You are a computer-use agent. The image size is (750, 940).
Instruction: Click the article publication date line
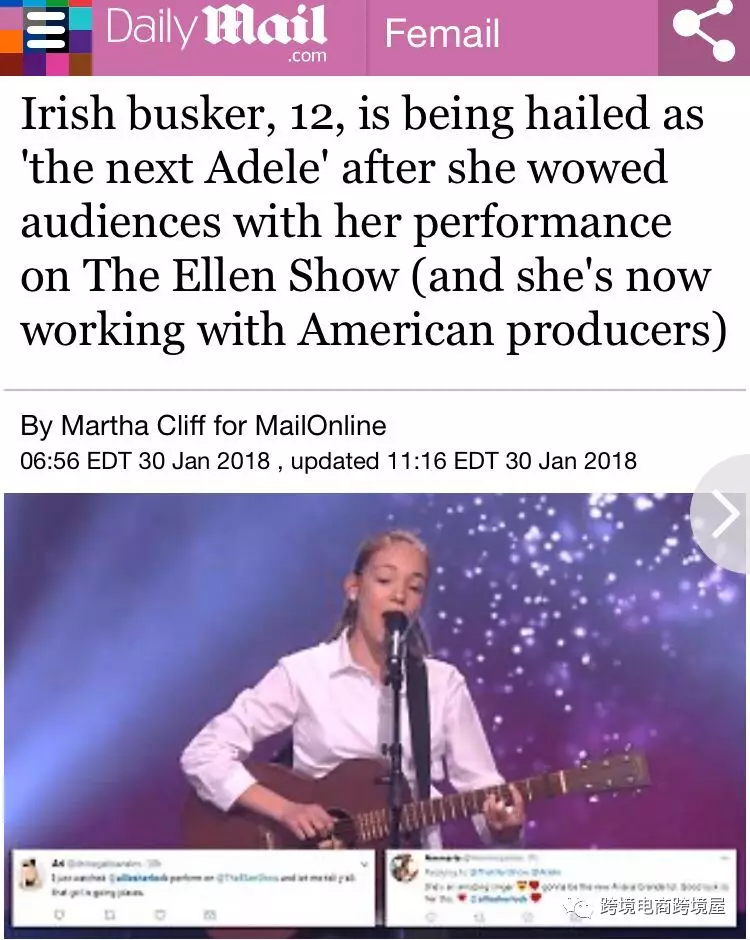click(x=328, y=460)
